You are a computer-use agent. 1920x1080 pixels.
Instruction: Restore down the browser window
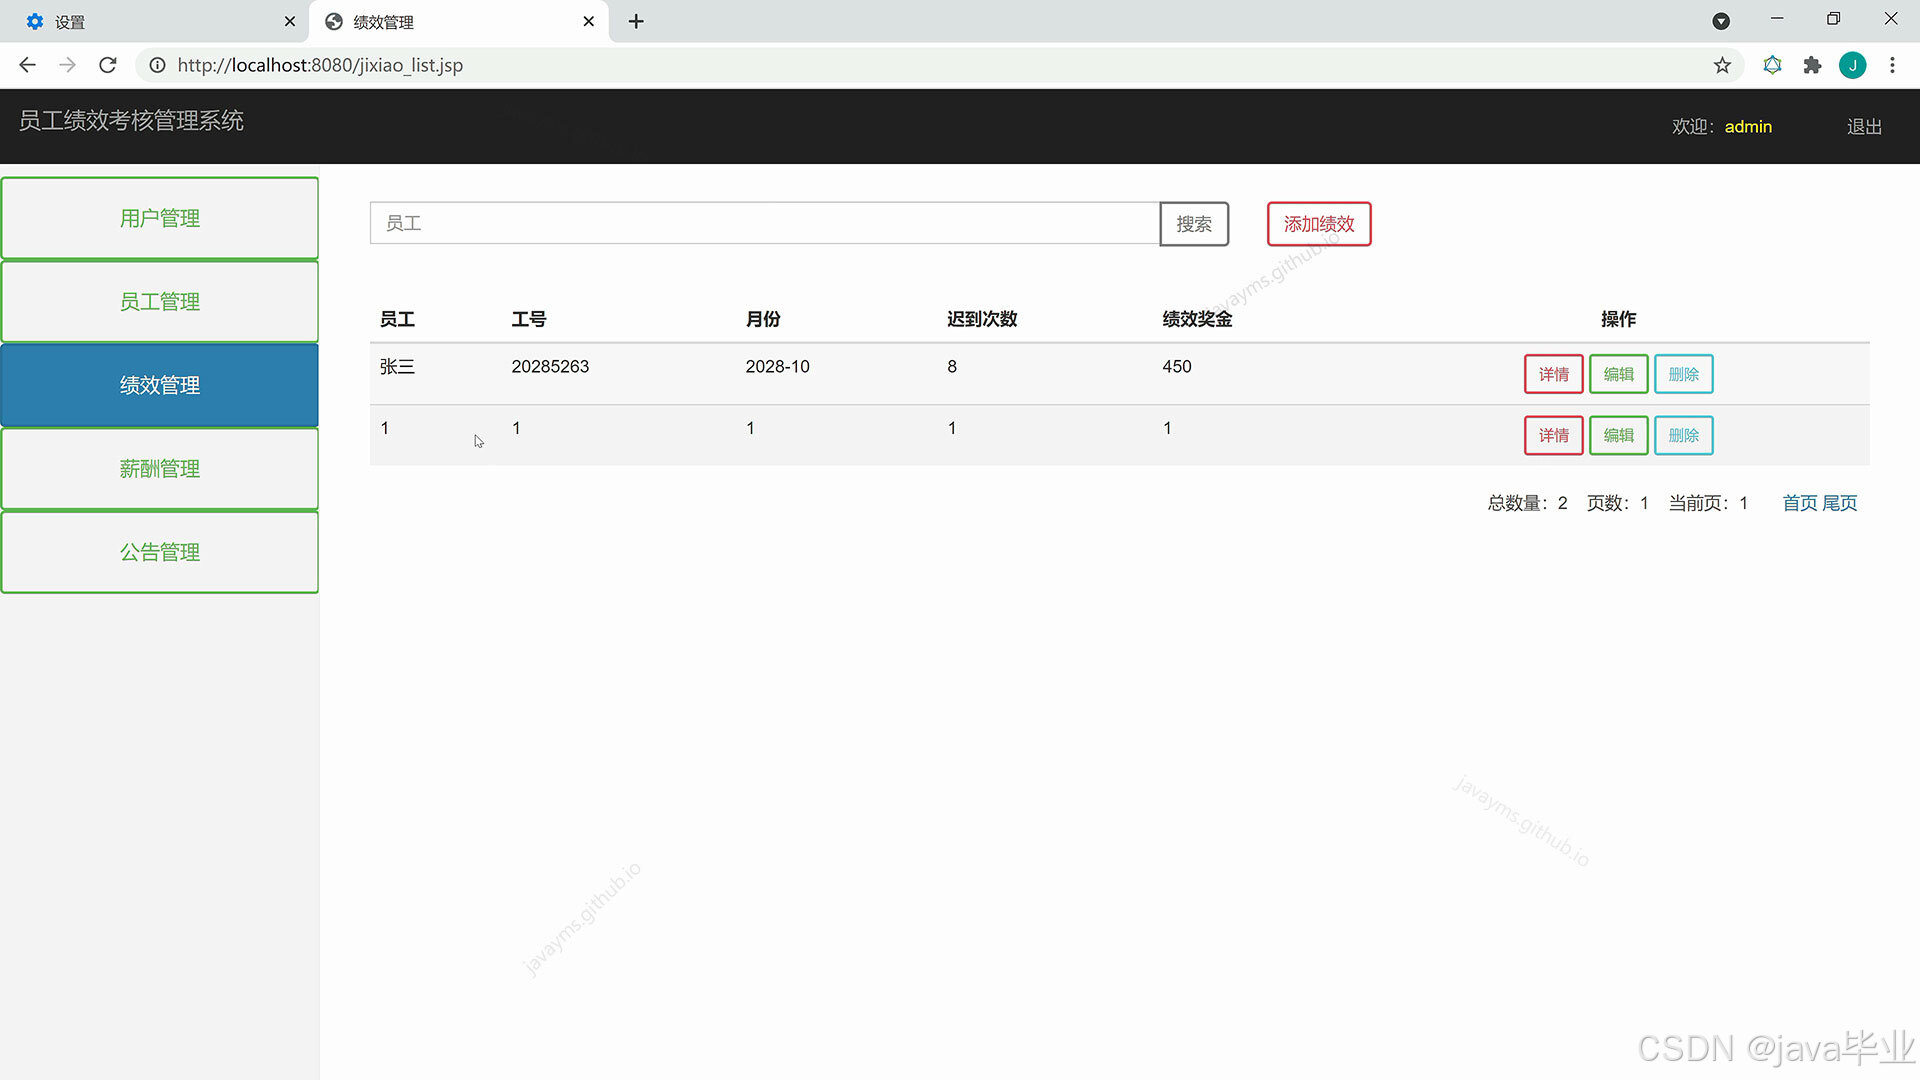[x=1833, y=19]
